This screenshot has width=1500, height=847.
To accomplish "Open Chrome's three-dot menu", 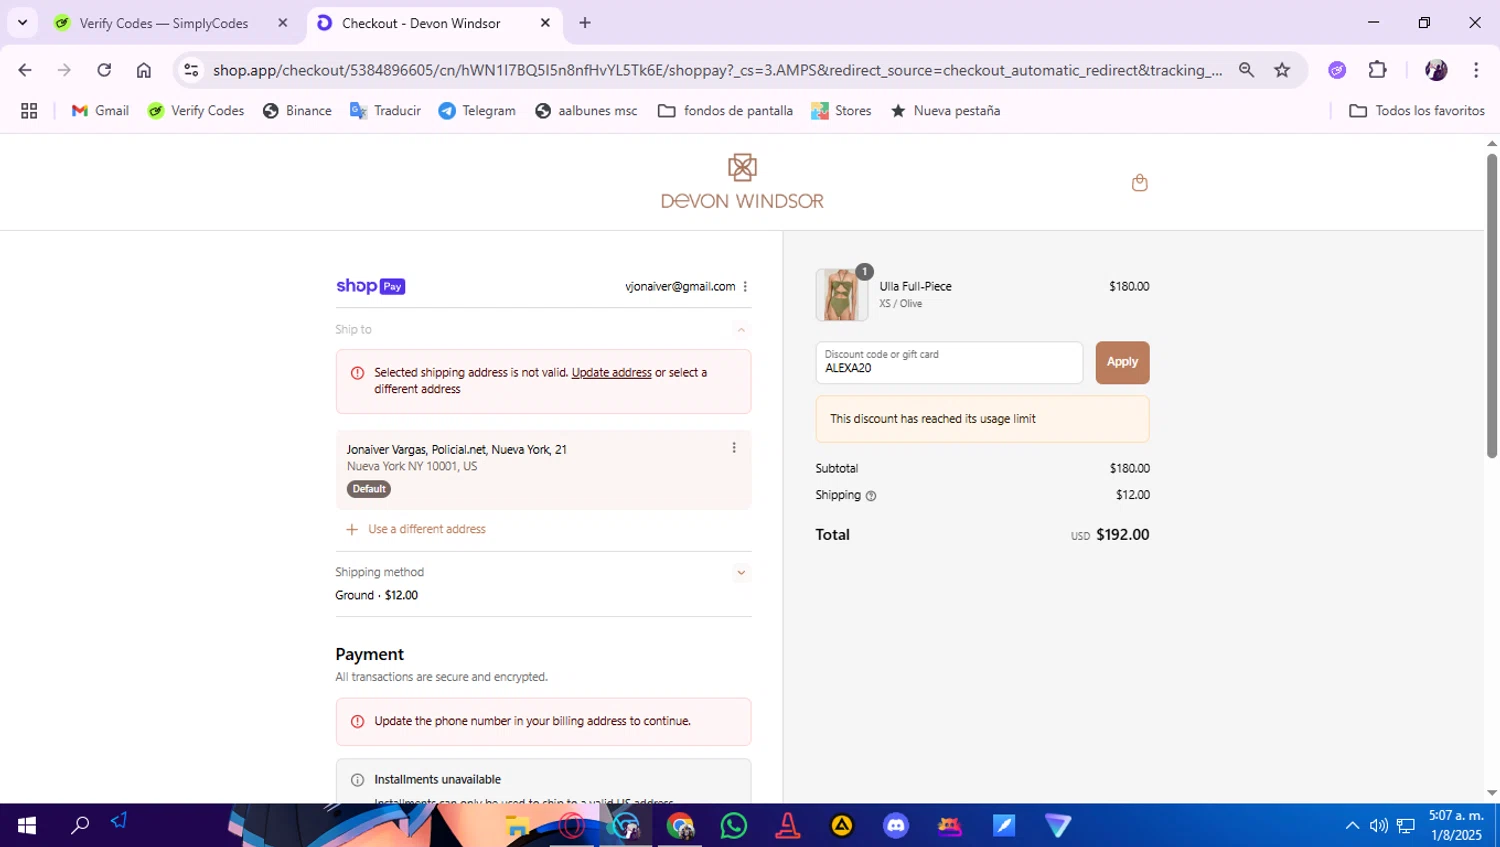I will [1476, 70].
